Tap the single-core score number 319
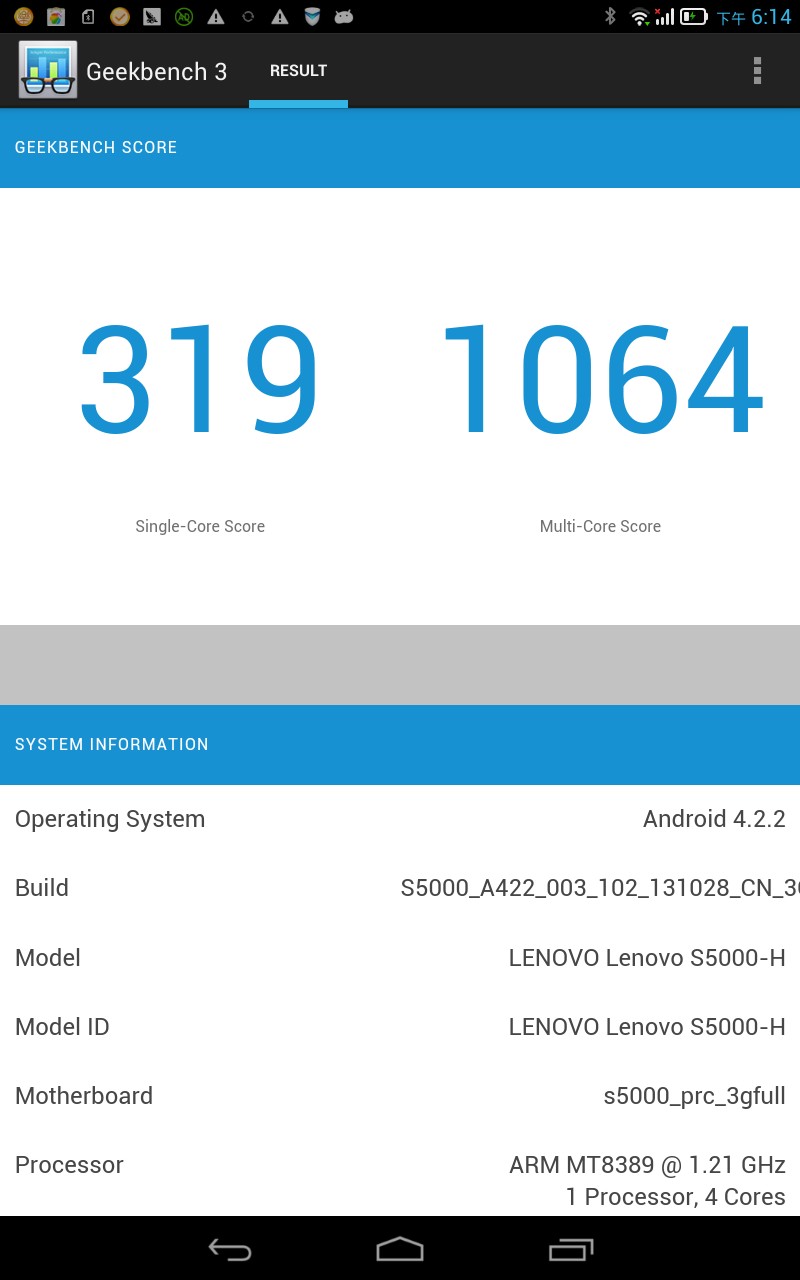Image resolution: width=800 pixels, height=1280 pixels. pos(199,380)
